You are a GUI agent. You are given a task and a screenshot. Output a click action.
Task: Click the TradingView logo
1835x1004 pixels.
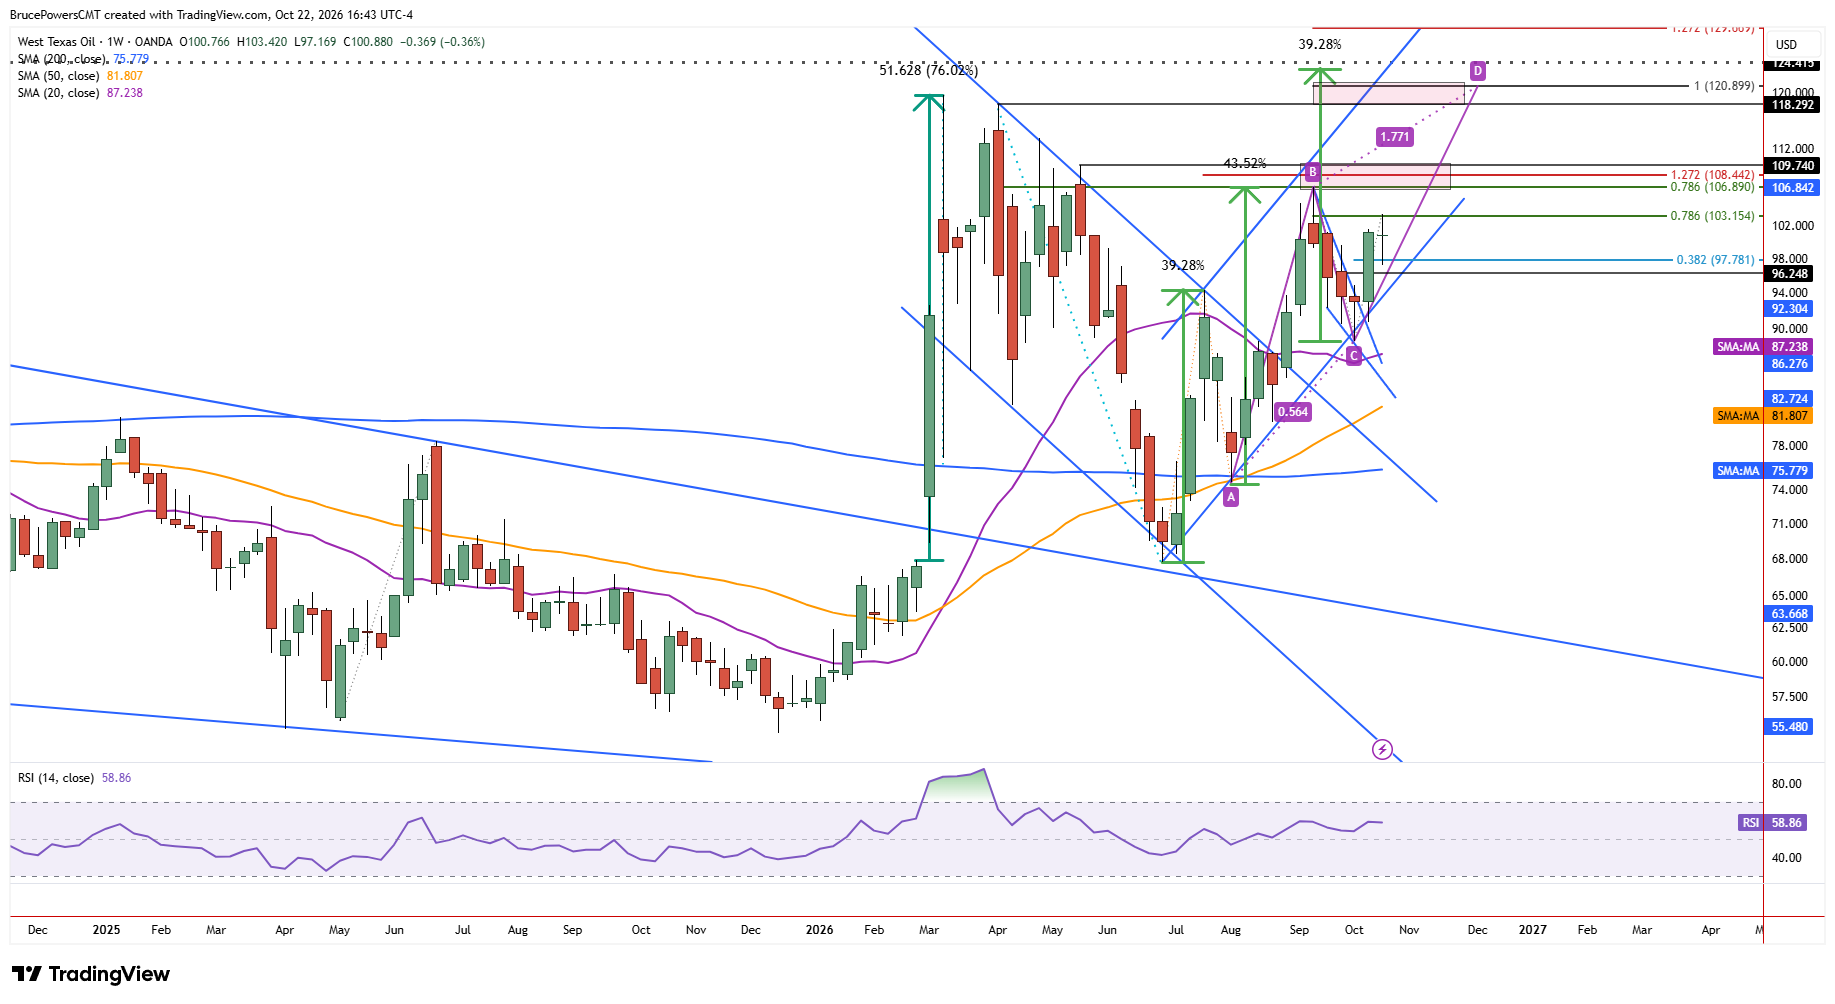click(x=91, y=974)
